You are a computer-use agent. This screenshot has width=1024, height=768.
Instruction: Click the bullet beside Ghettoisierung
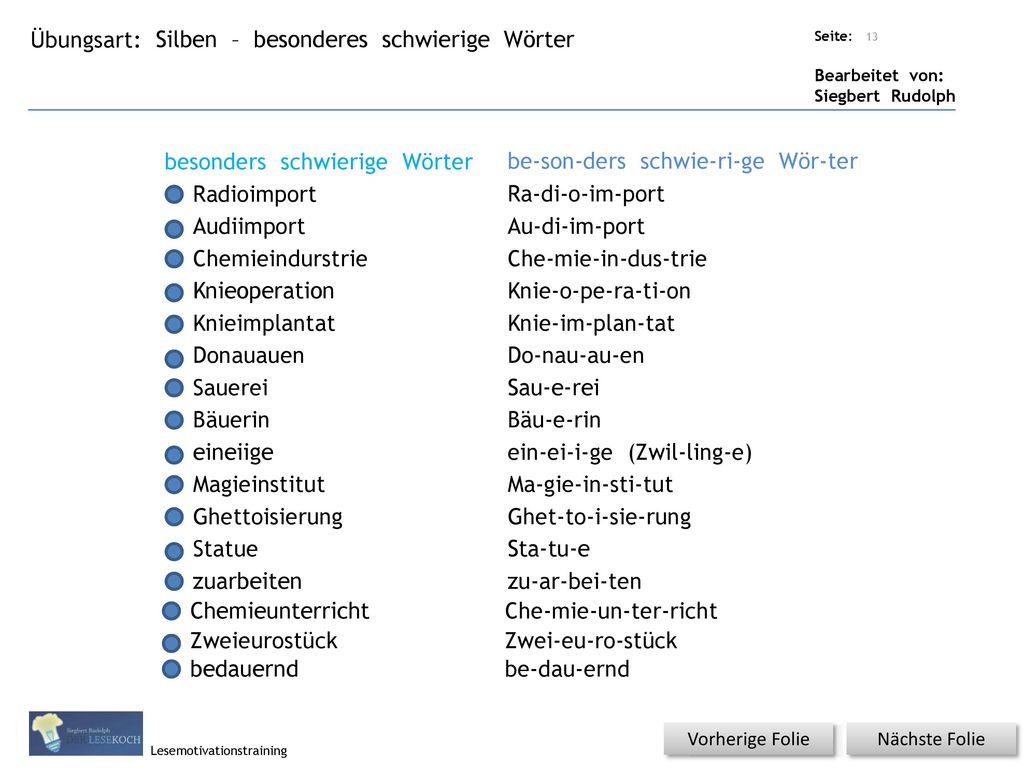pyautogui.click(x=174, y=517)
